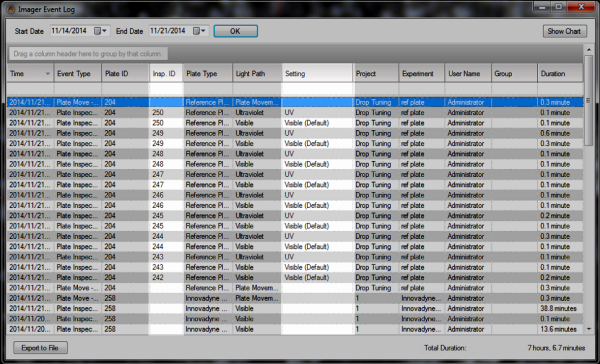This screenshot has height=364, width=600.
Task: Open the End Date calendar dropdown
Action: click(x=200, y=31)
